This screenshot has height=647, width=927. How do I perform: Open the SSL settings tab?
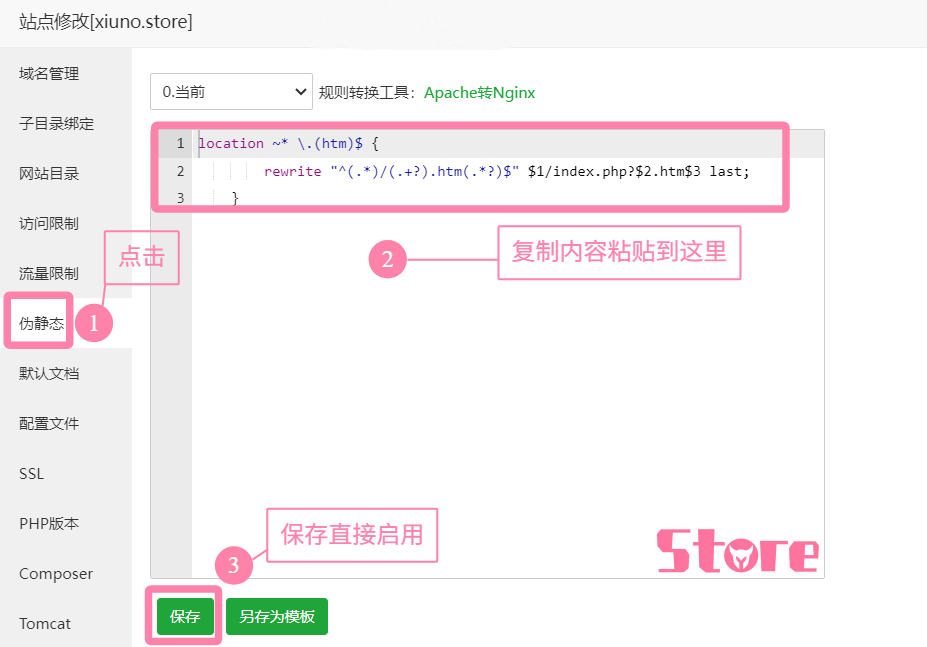[x=32, y=474]
